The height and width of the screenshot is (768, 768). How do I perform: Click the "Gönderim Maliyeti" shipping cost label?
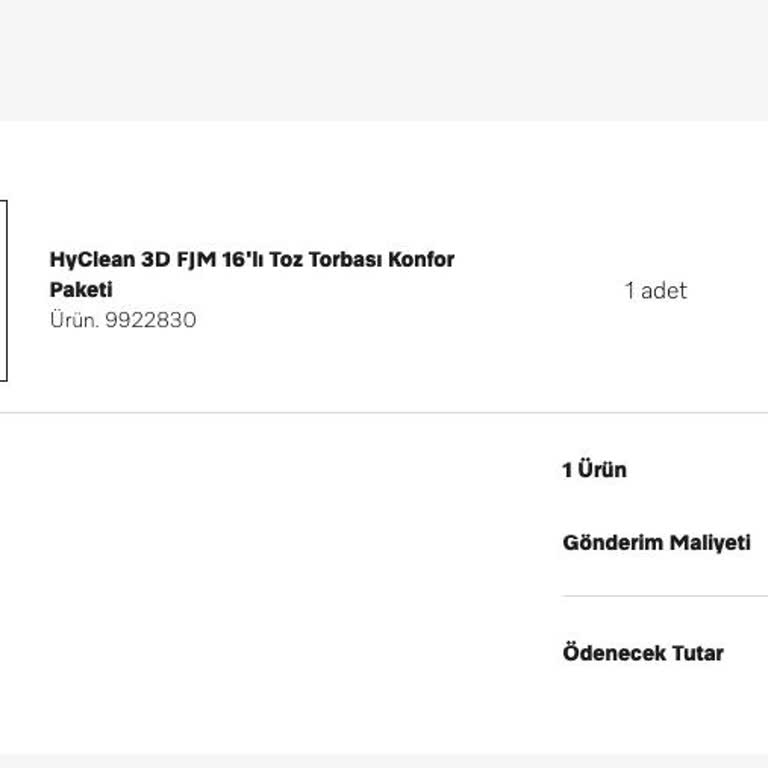click(656, 543)
